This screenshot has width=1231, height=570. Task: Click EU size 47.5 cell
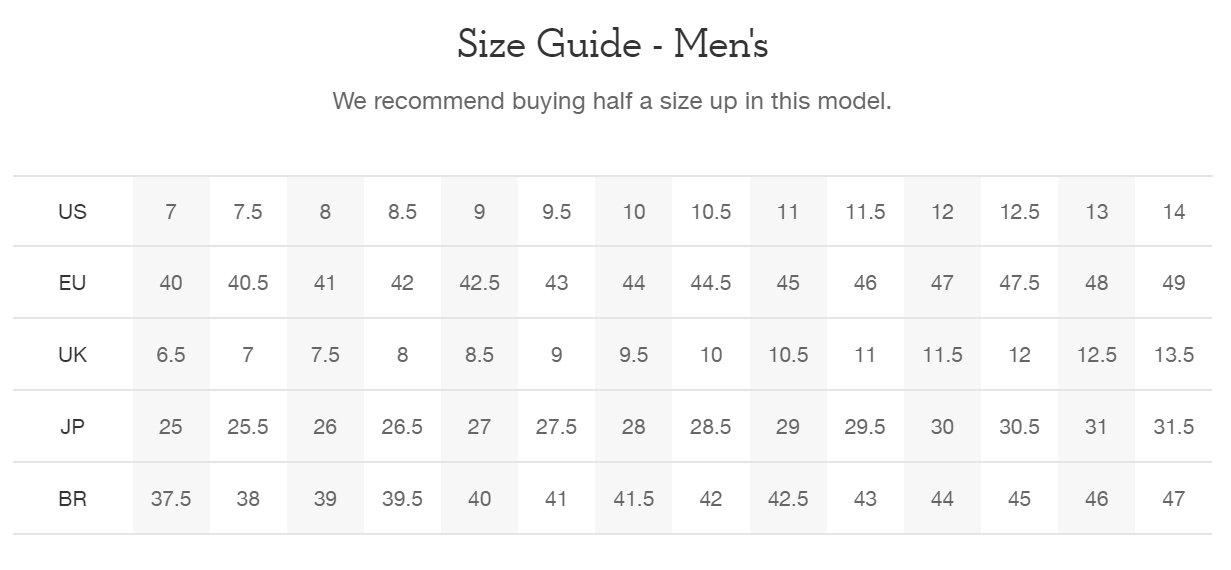1019,283
